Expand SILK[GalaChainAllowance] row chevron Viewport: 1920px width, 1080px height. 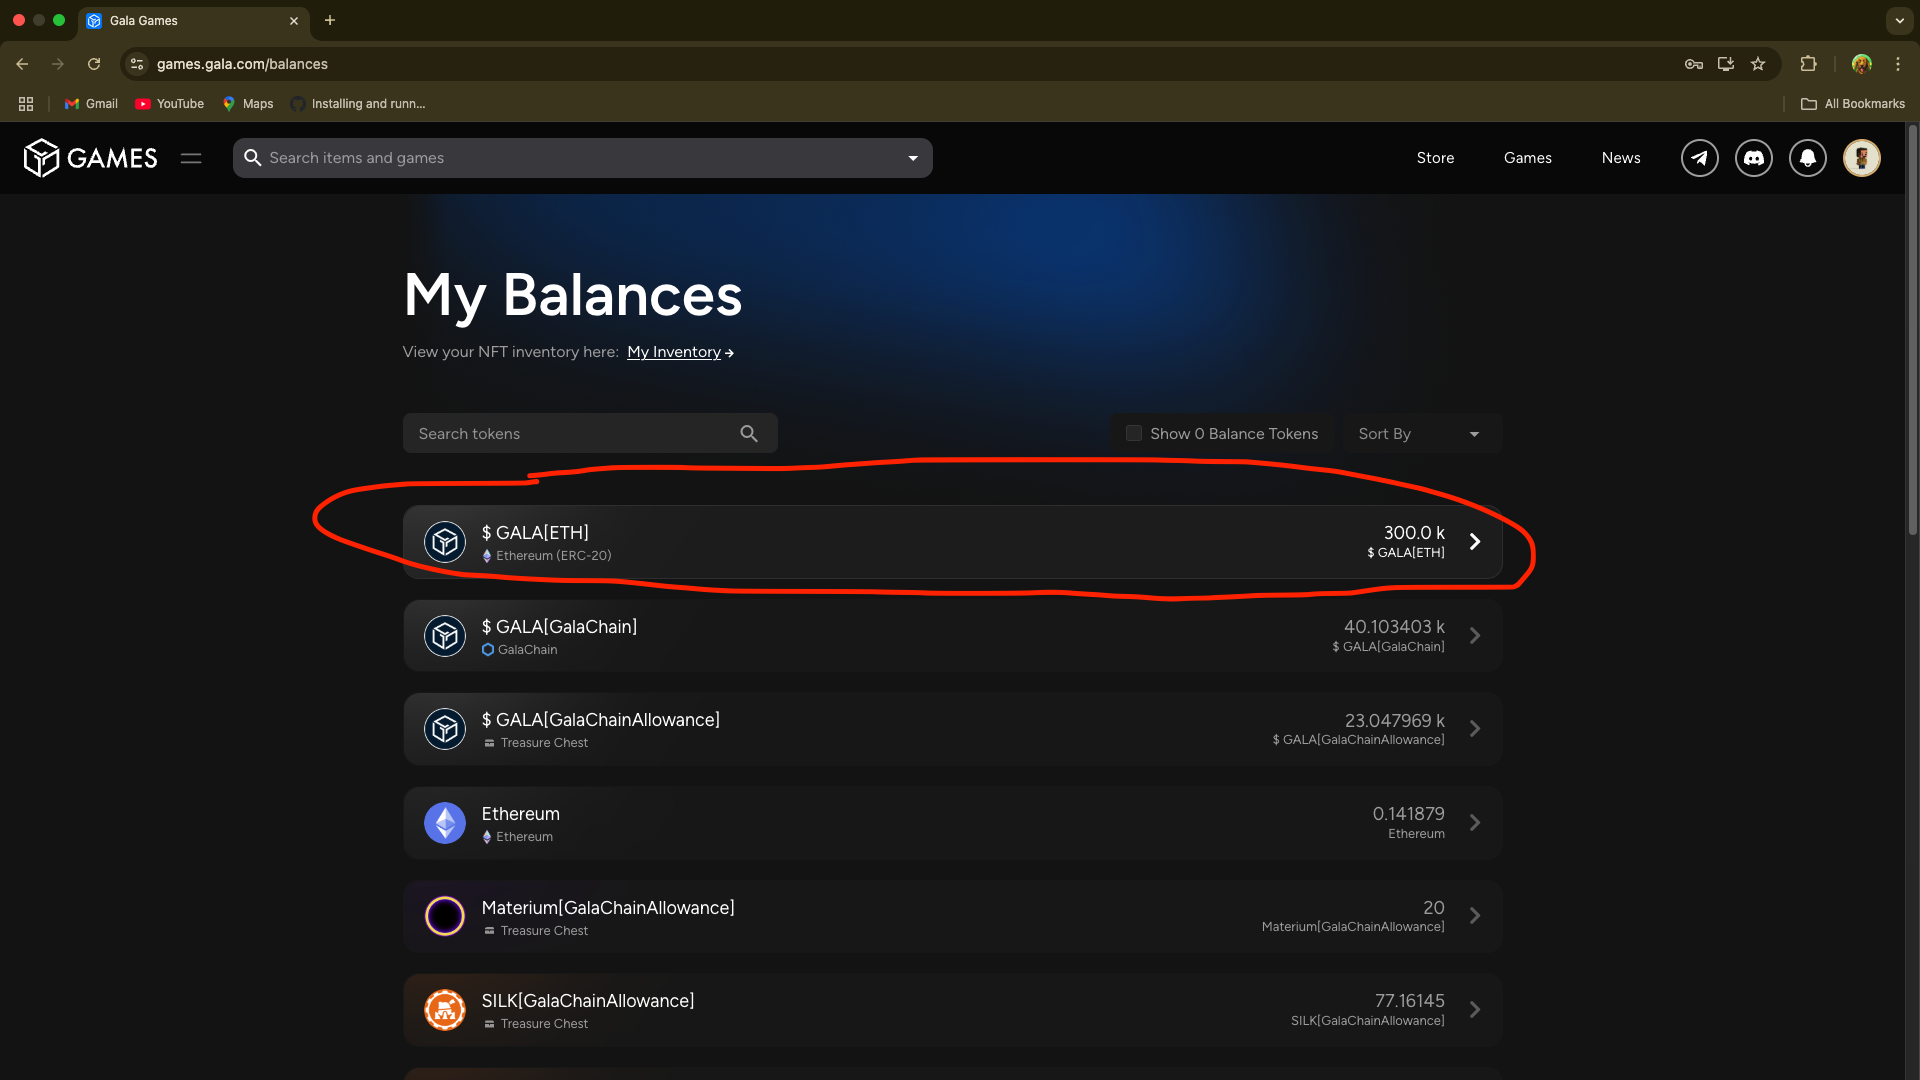click(x=1475, y=1010)
